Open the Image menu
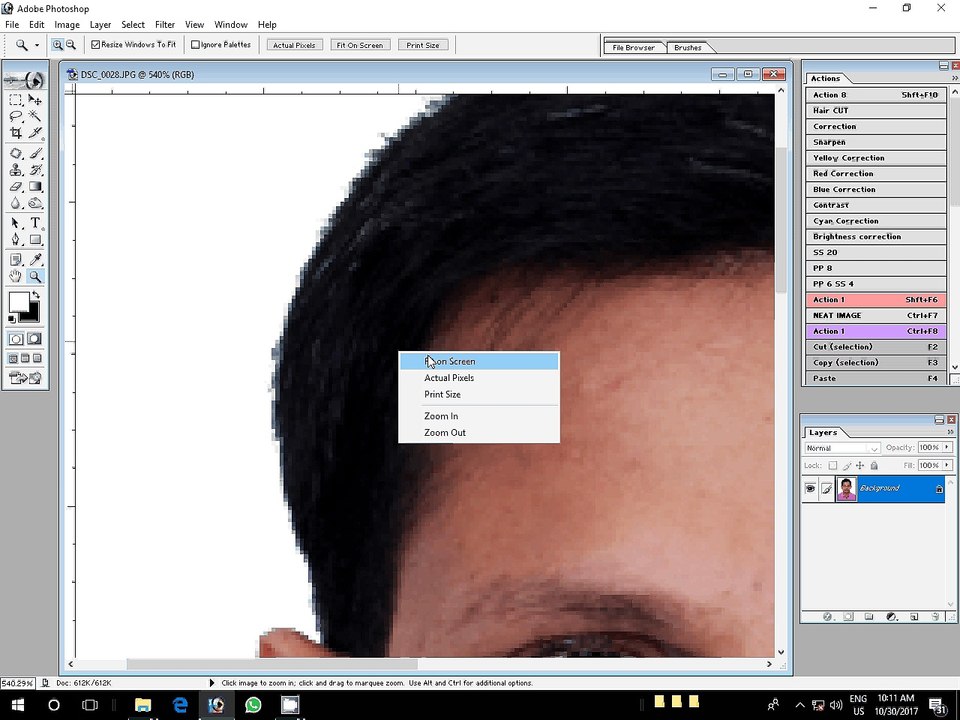Image resolution: width=960 pixels, height=720 pixels. (67, 24)
